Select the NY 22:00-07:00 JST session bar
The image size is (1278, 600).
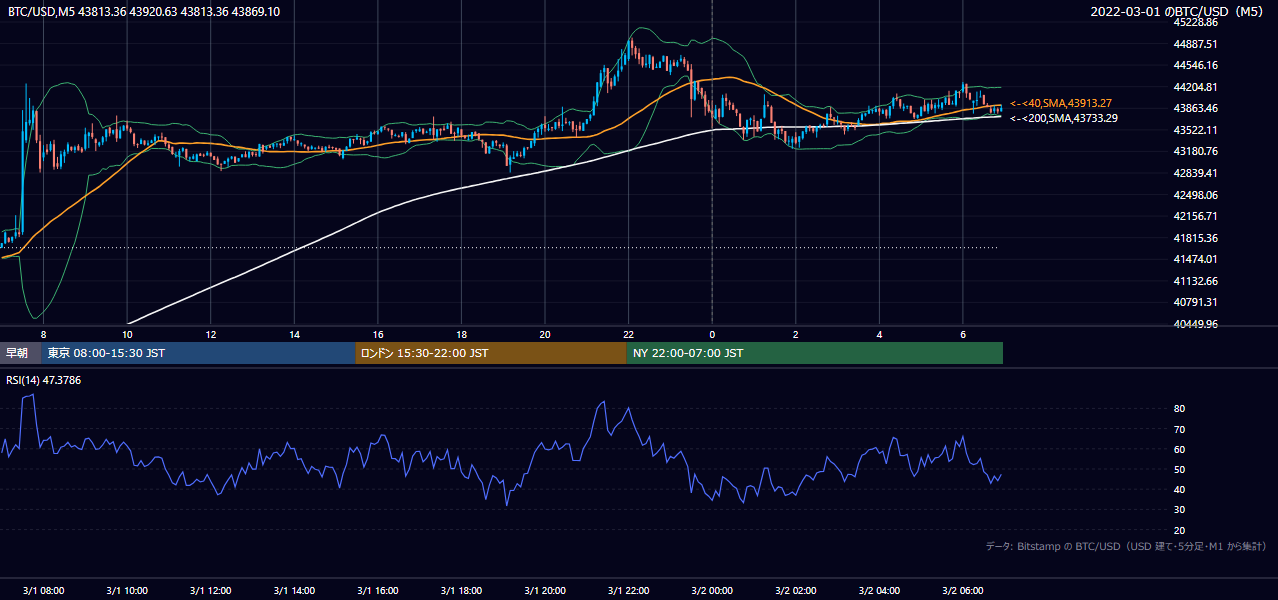coord(815,353)
